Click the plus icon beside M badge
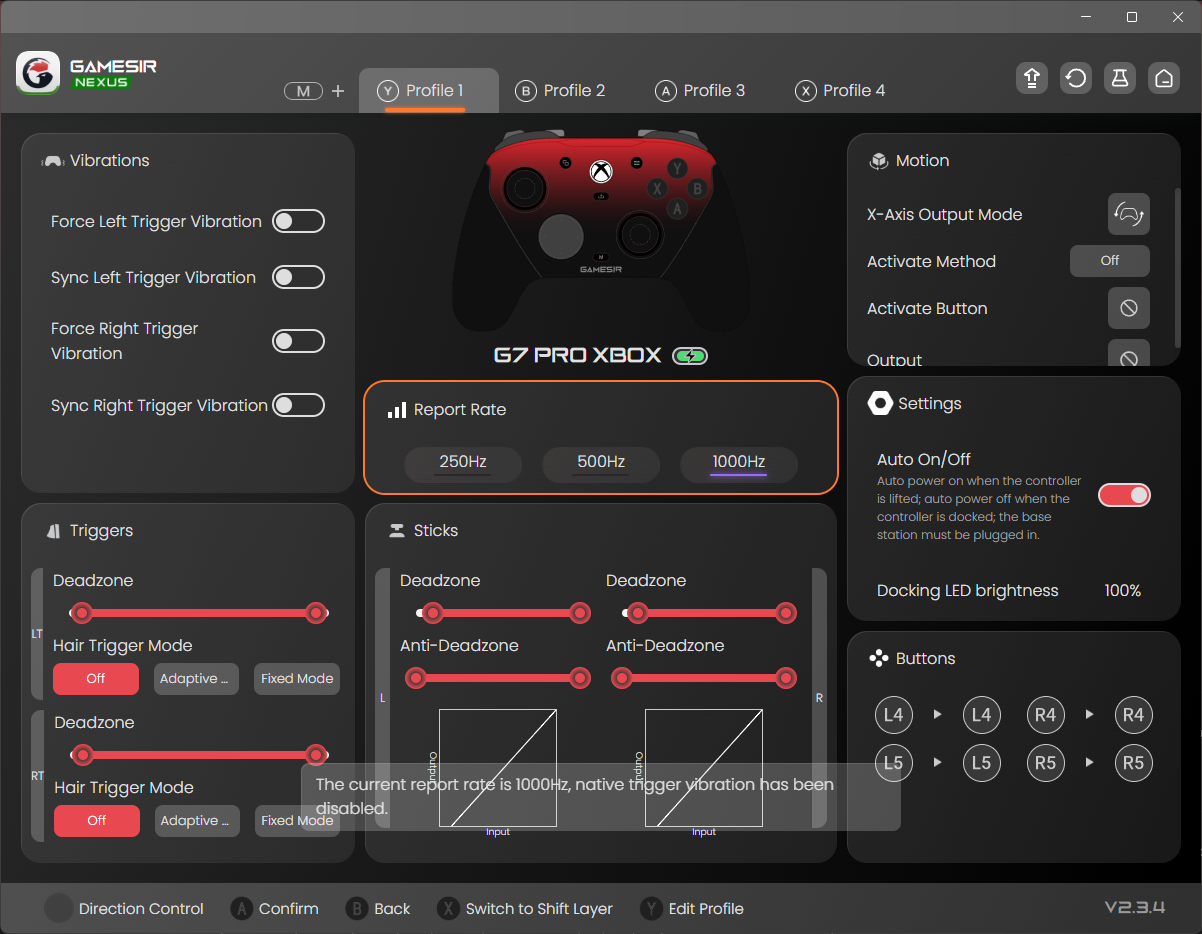The height and width of the screenshot is (934, 1202). pos(338,91)
